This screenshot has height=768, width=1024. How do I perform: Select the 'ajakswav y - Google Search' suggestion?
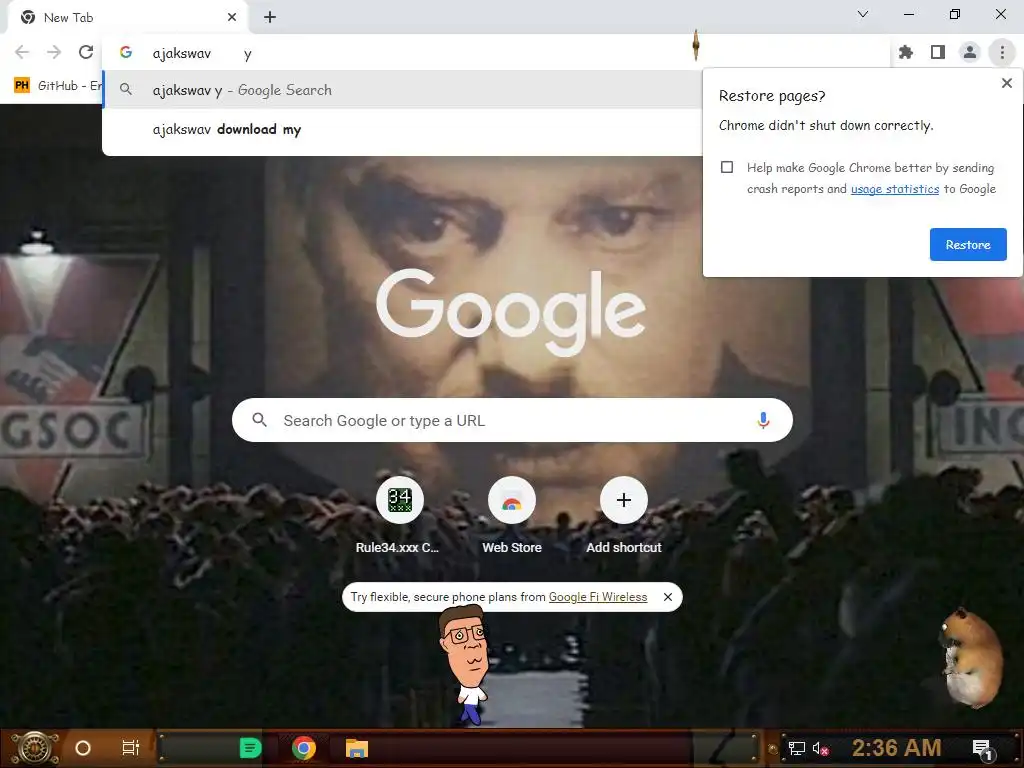coord(402,90)
